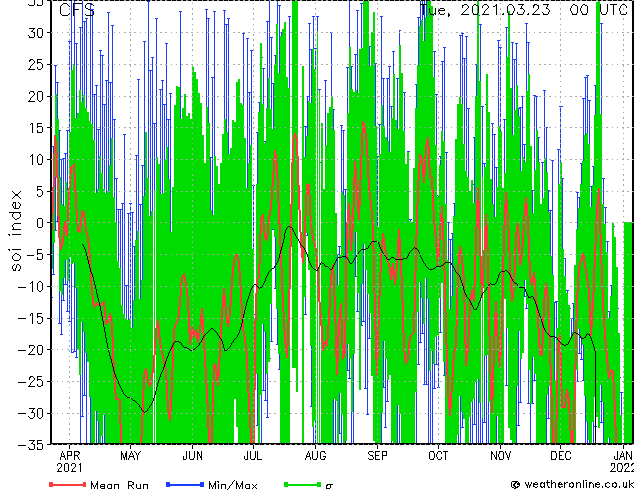Image resolution: width=634 pixels, height=490 pixels.
Task: Click the blue Min/Max legend line
Action: pos(185,484)
